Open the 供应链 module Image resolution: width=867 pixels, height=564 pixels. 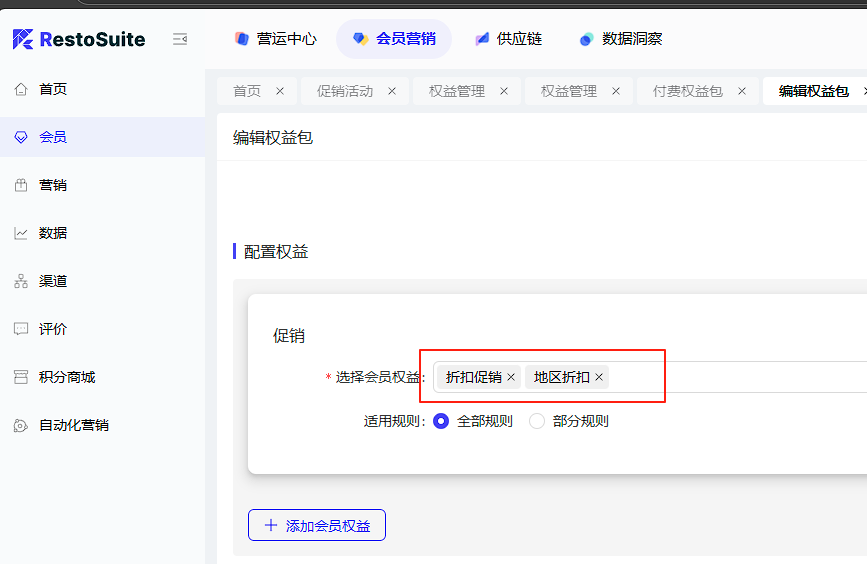tap(509, 39)
